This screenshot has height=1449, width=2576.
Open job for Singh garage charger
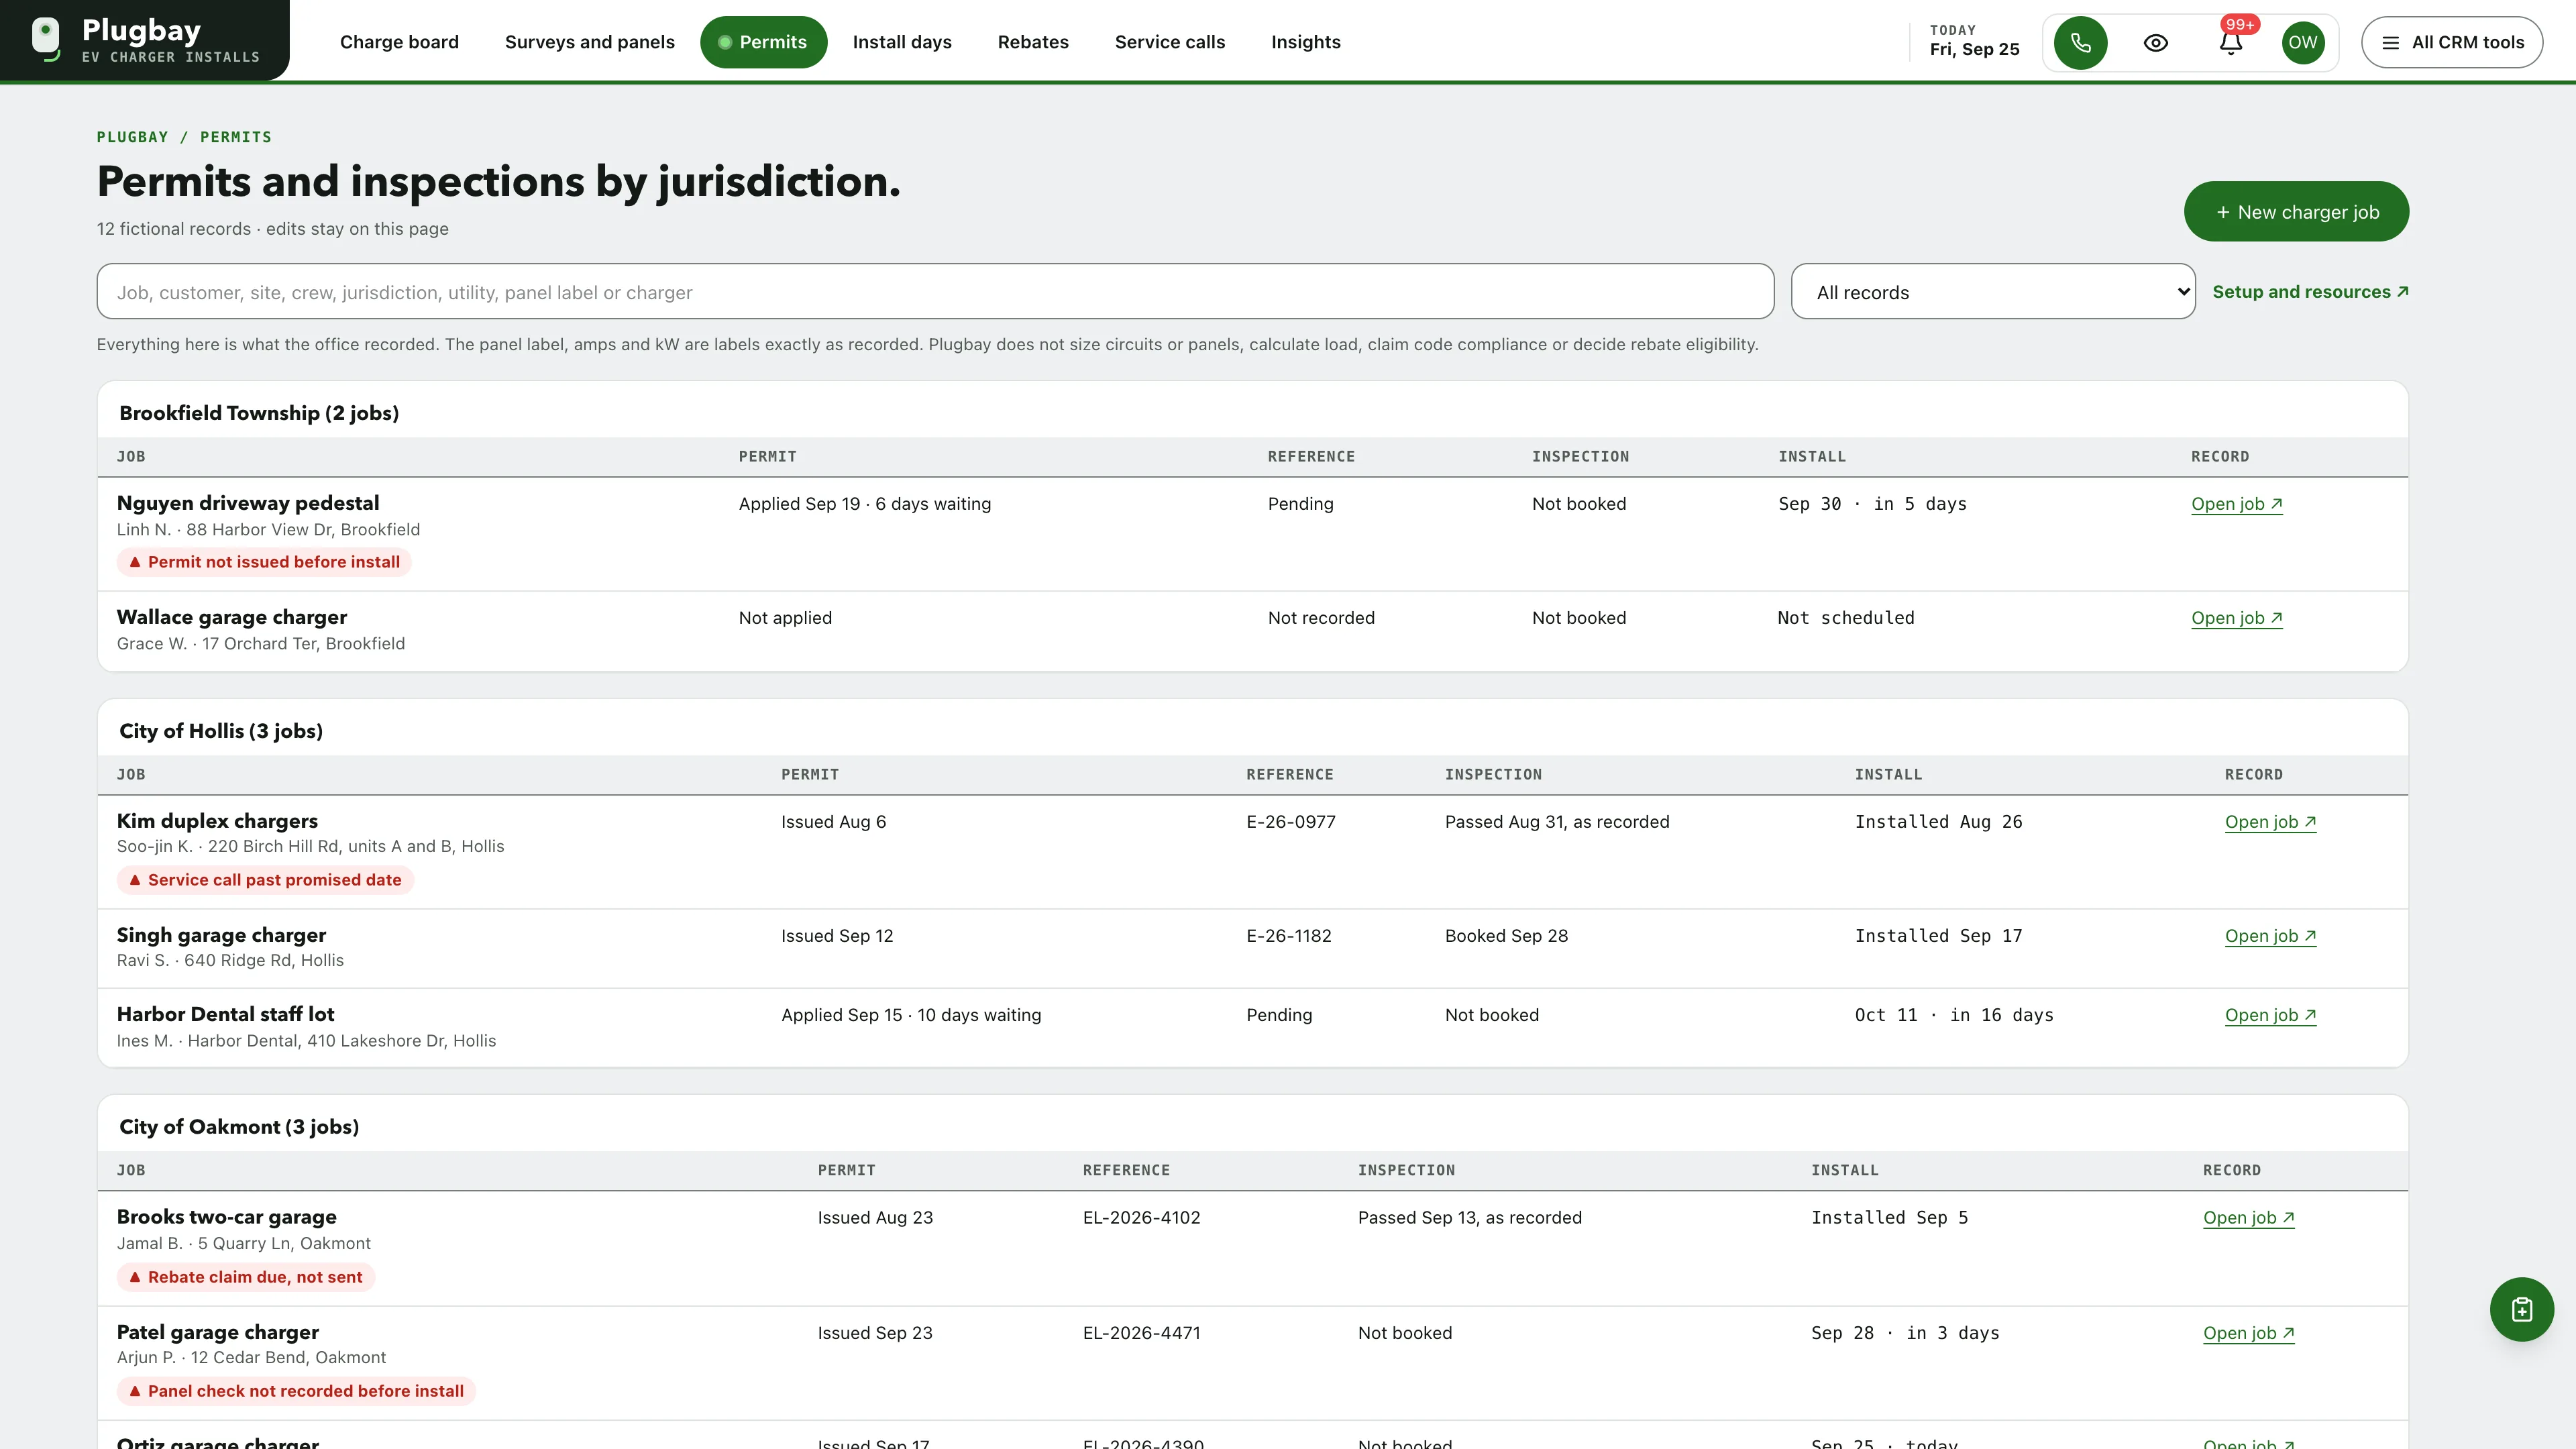pyautogui.click(x=2270, y=936)
